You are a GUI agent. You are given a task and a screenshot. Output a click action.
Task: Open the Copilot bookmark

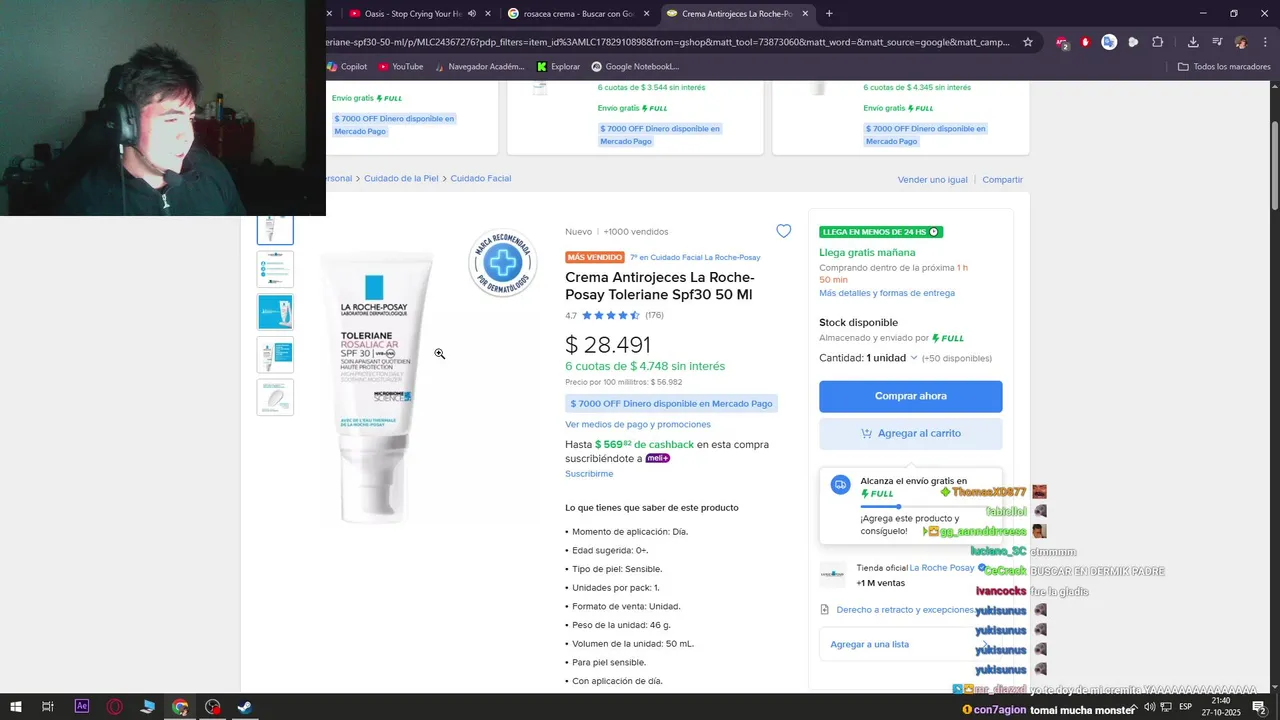pos(347,67)
